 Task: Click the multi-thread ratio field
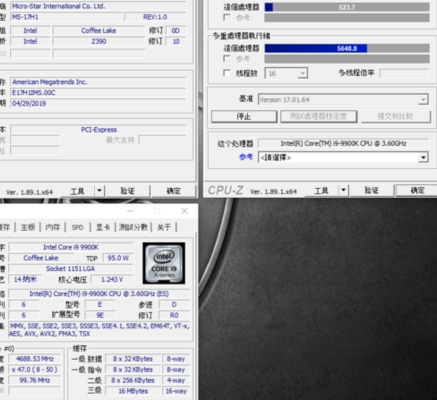tap(404, 73)
